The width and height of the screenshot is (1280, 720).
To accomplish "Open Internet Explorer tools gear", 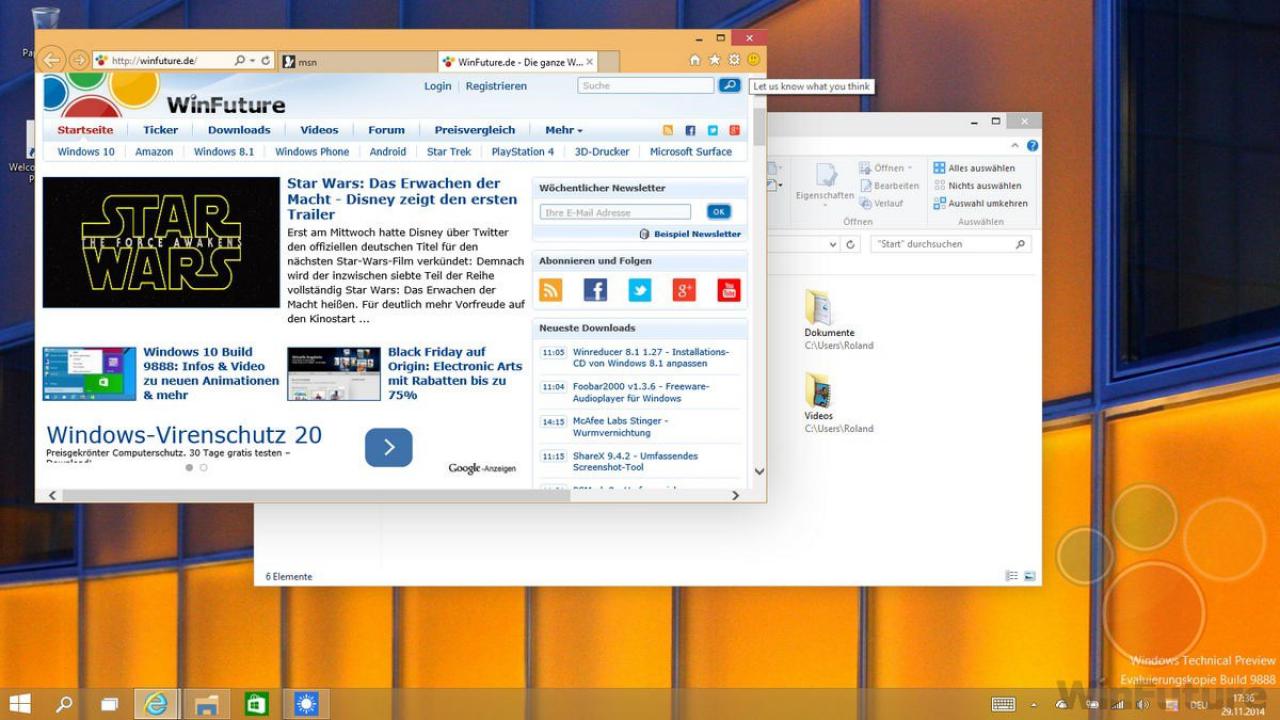I will (x=734, y=60).
